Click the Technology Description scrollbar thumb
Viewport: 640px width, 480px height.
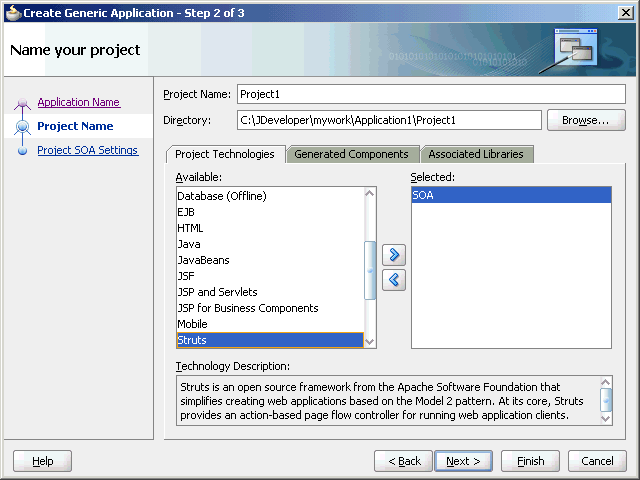coord(606,400)
